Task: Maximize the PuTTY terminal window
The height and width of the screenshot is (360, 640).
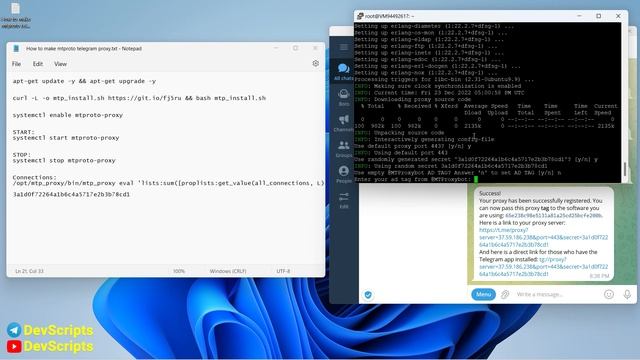Action: [x=598, y=16]
